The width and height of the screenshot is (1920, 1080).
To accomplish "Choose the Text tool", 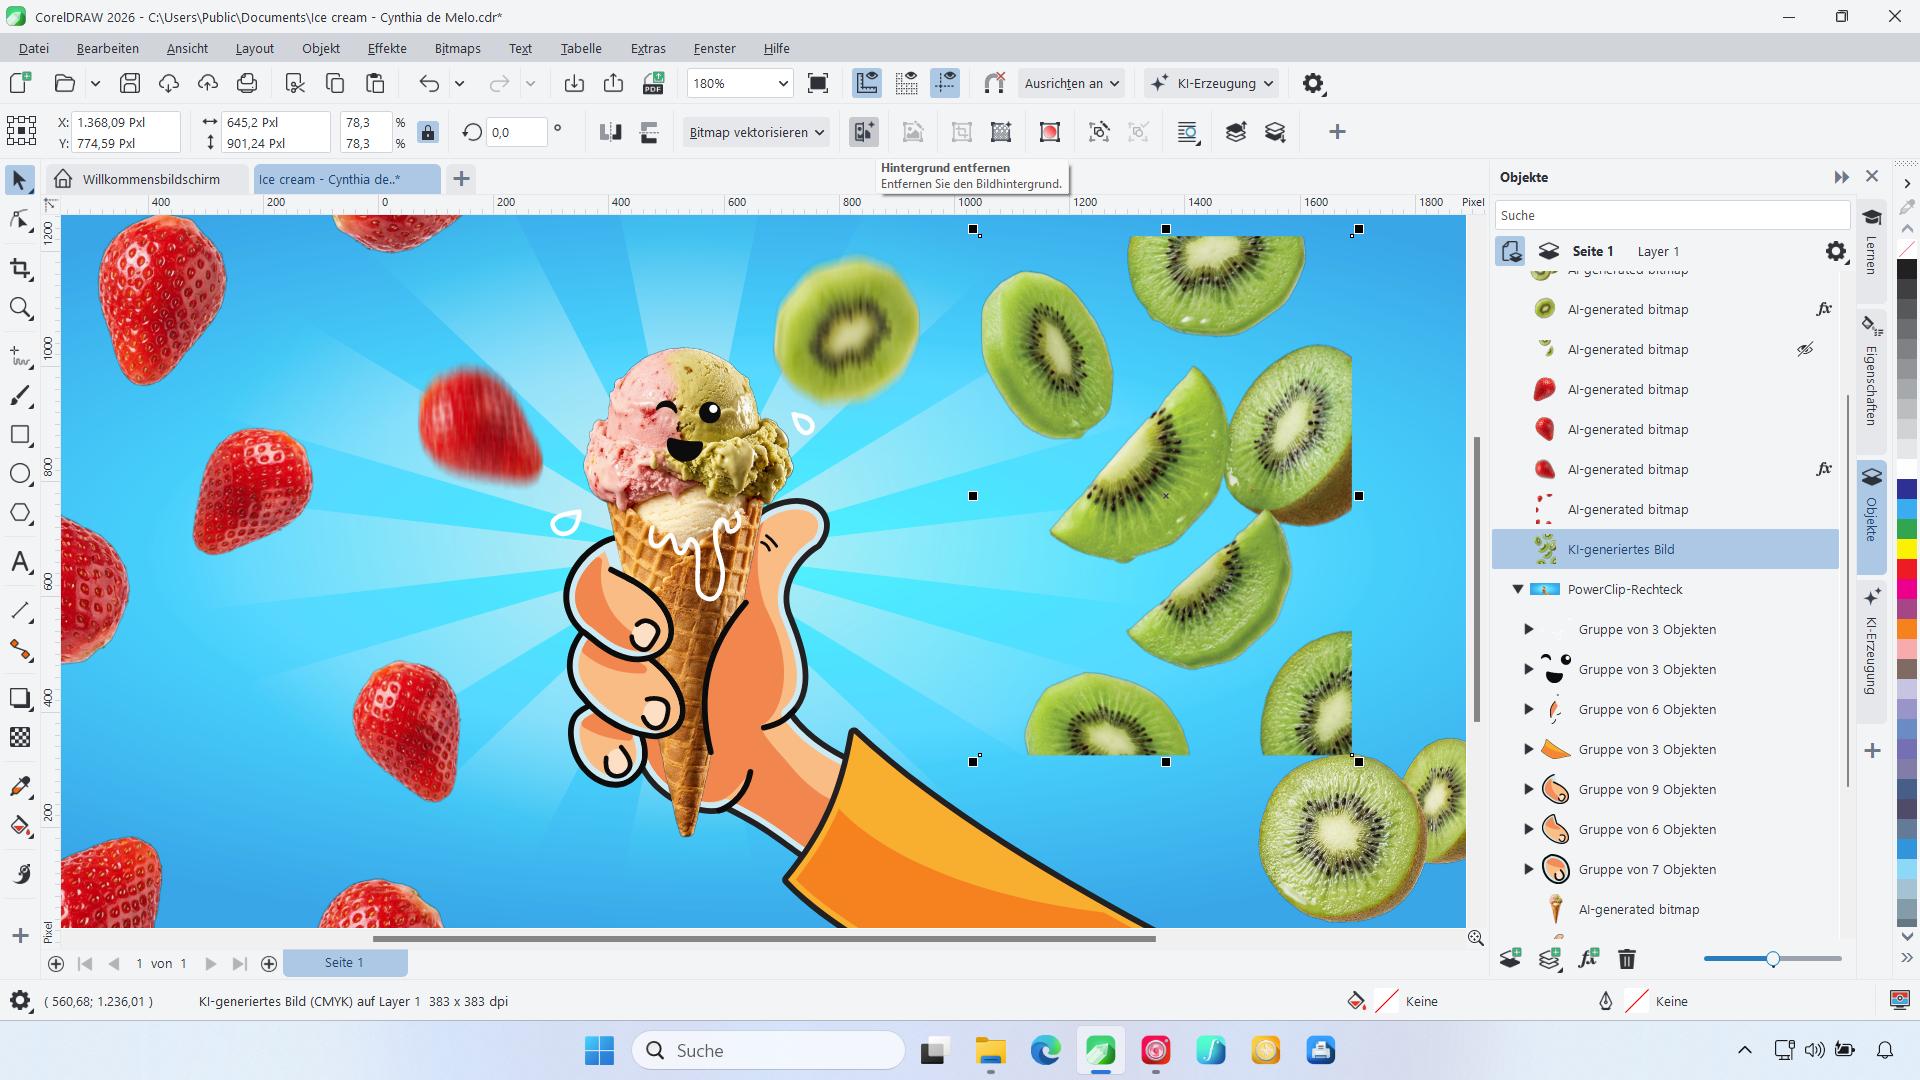I will click(x=20, y=562).
